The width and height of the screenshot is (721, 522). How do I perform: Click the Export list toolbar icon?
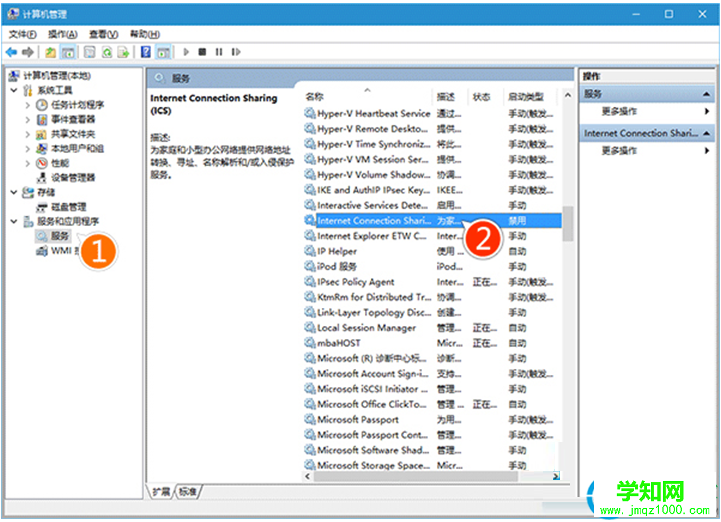[123, 52]
